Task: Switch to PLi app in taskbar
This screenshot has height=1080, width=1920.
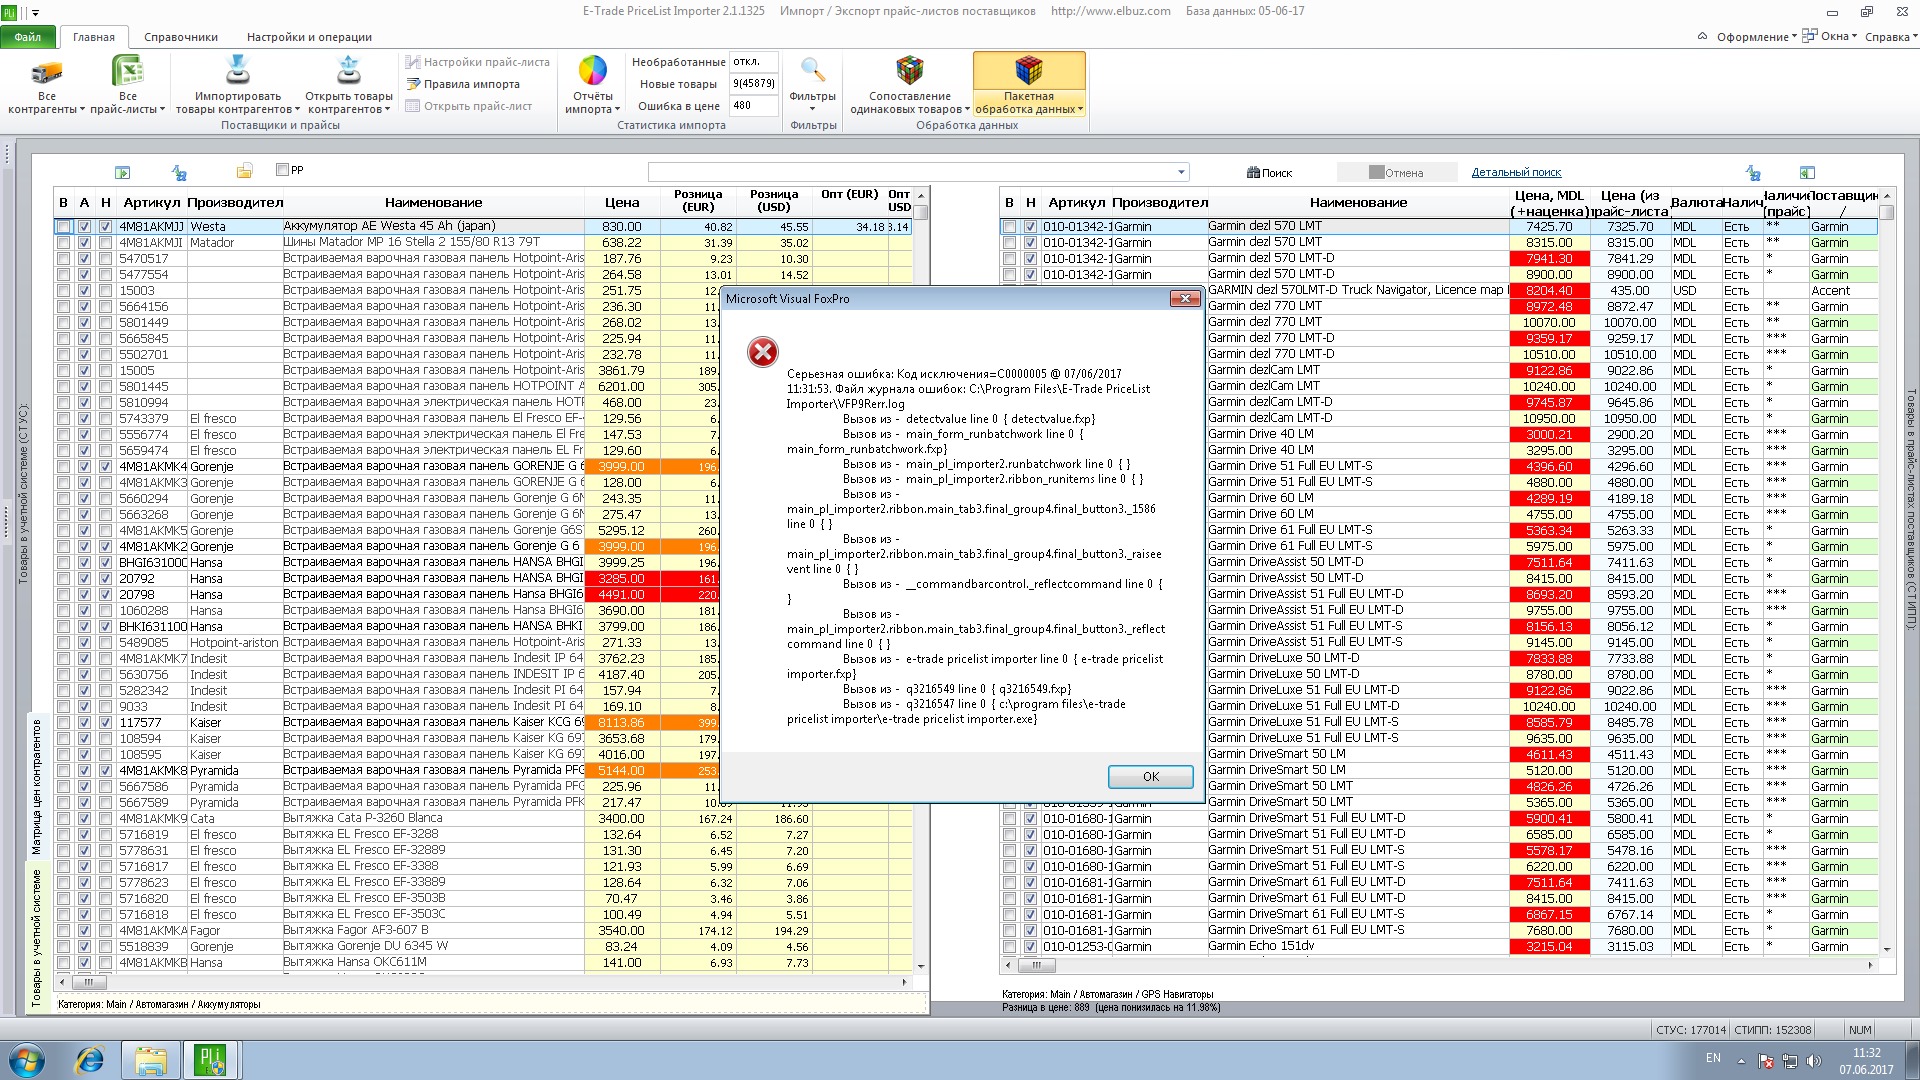Action: (210, 1059)
